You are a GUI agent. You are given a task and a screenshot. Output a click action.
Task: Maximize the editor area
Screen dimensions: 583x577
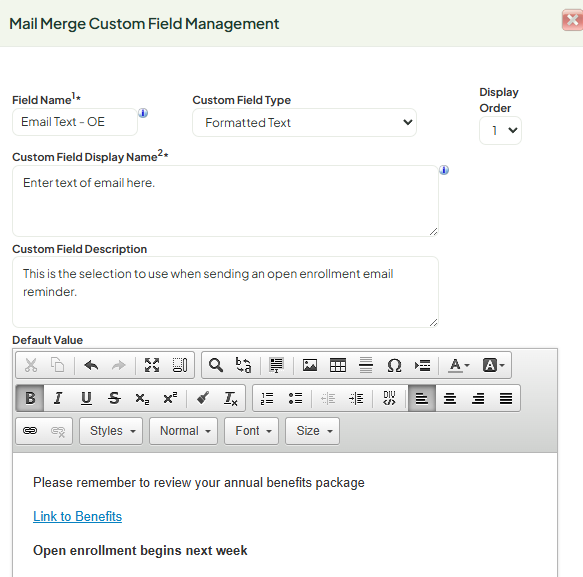152,365
